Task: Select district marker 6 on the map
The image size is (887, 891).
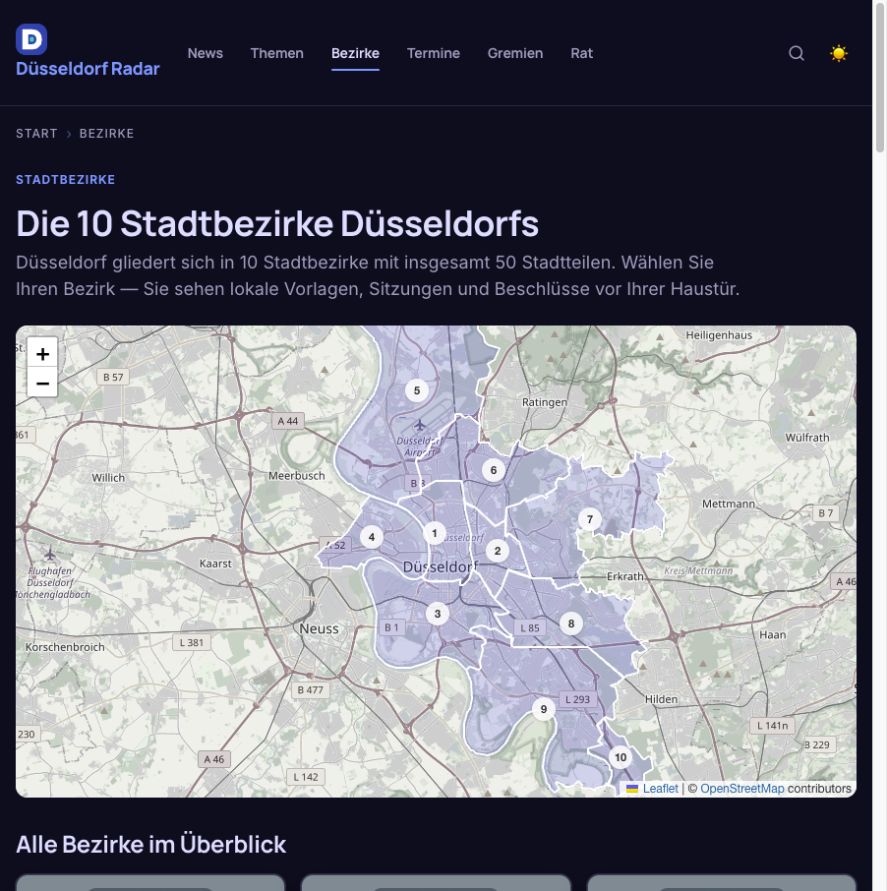Action: 493,470
